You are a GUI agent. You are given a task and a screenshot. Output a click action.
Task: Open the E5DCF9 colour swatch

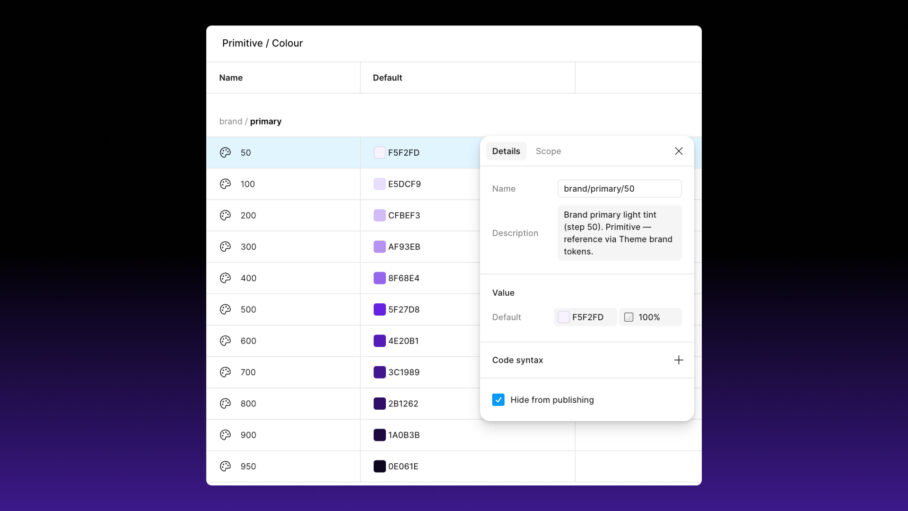click(379, 184)
